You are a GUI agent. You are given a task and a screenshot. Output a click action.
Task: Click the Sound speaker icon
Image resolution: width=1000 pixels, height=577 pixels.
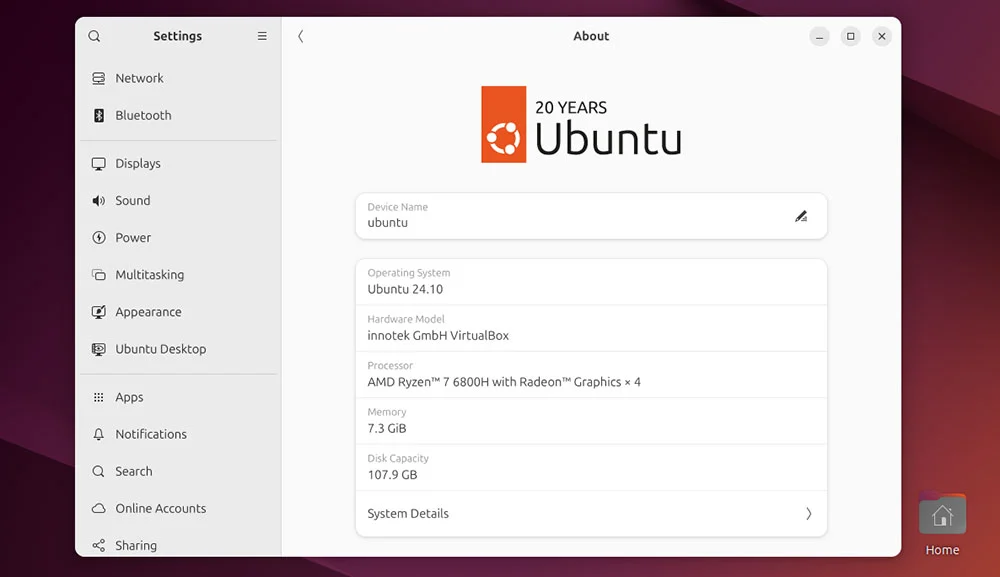[x=98, y=201]
